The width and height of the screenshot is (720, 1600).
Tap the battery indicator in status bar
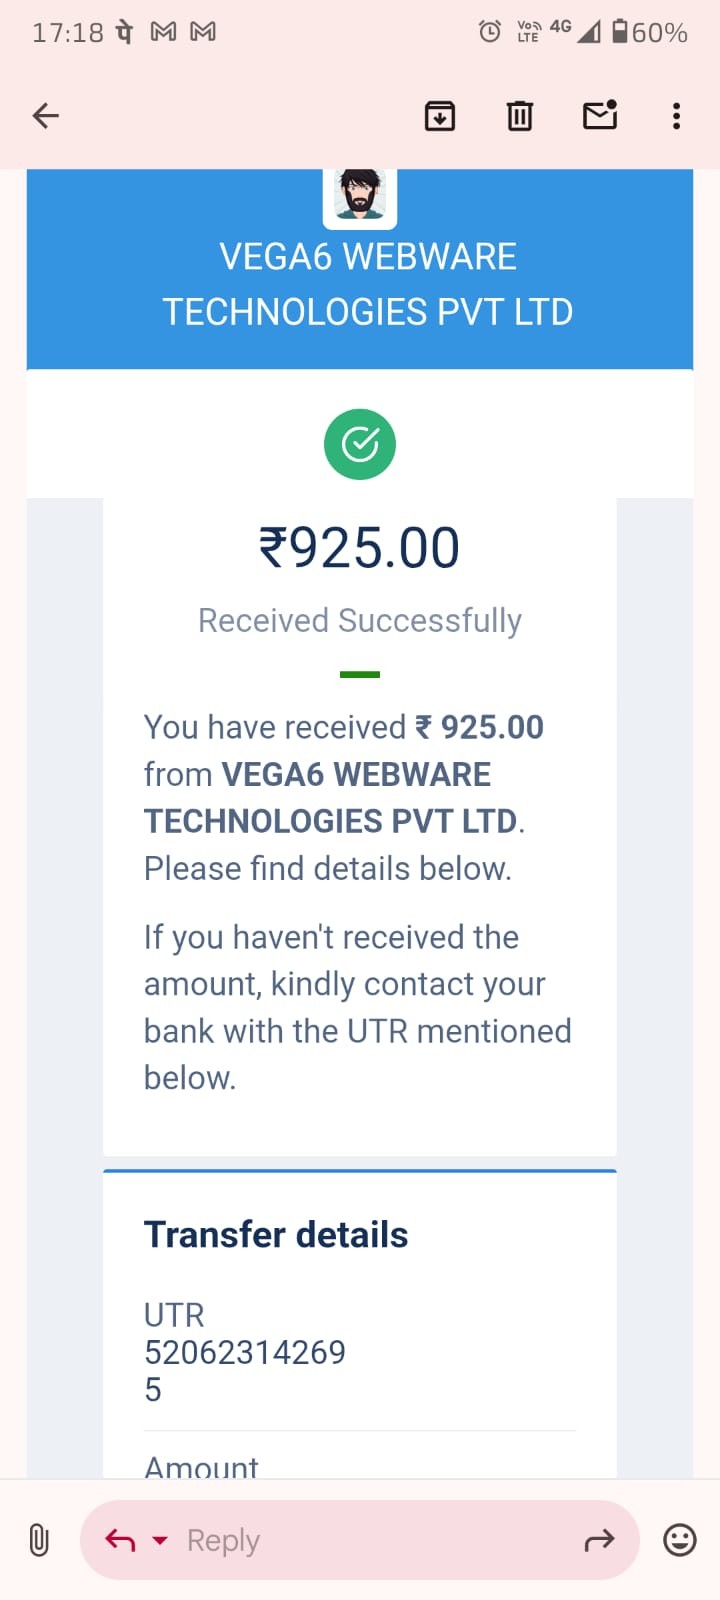coord(620,32)
